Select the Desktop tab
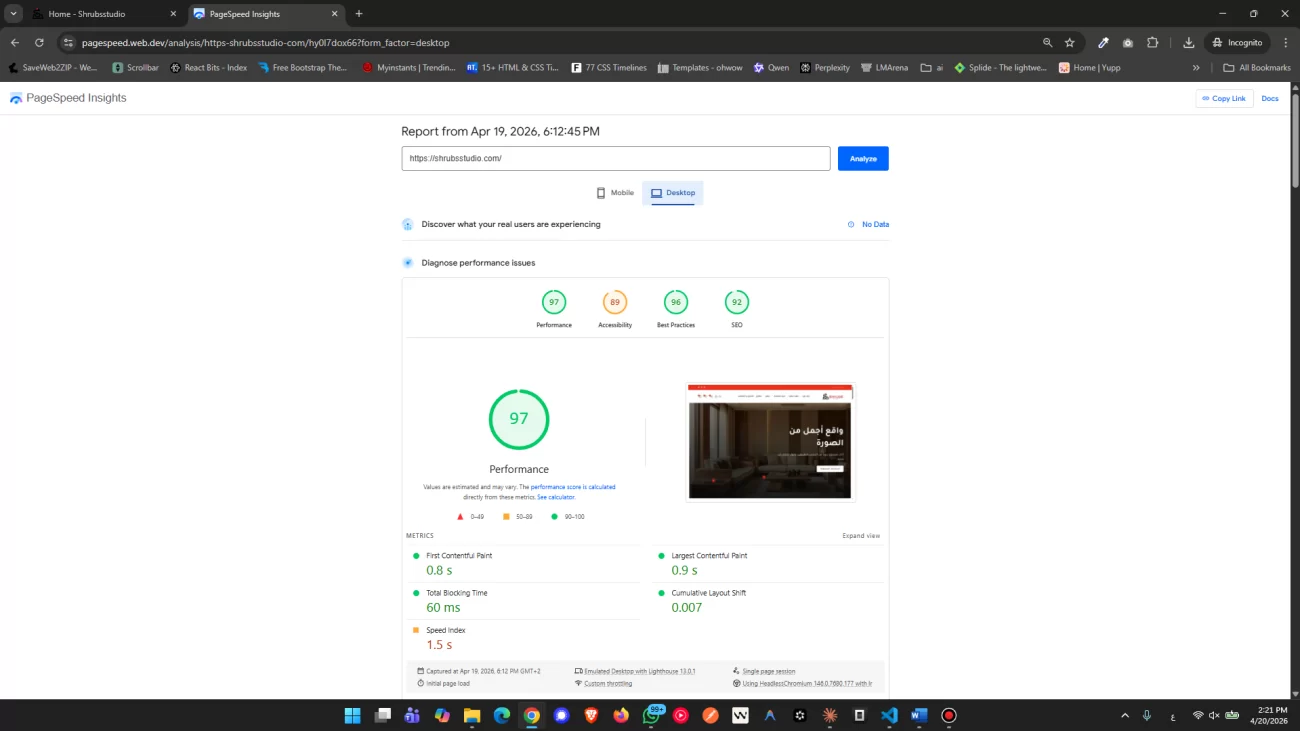This screenshot has width=1300, height=731. tap(673, 193)
